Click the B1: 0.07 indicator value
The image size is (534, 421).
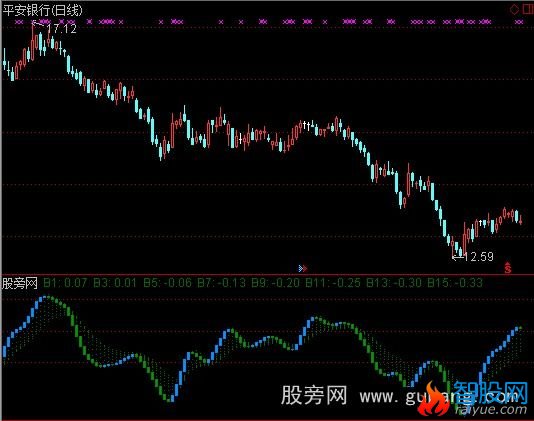[65, 283]
